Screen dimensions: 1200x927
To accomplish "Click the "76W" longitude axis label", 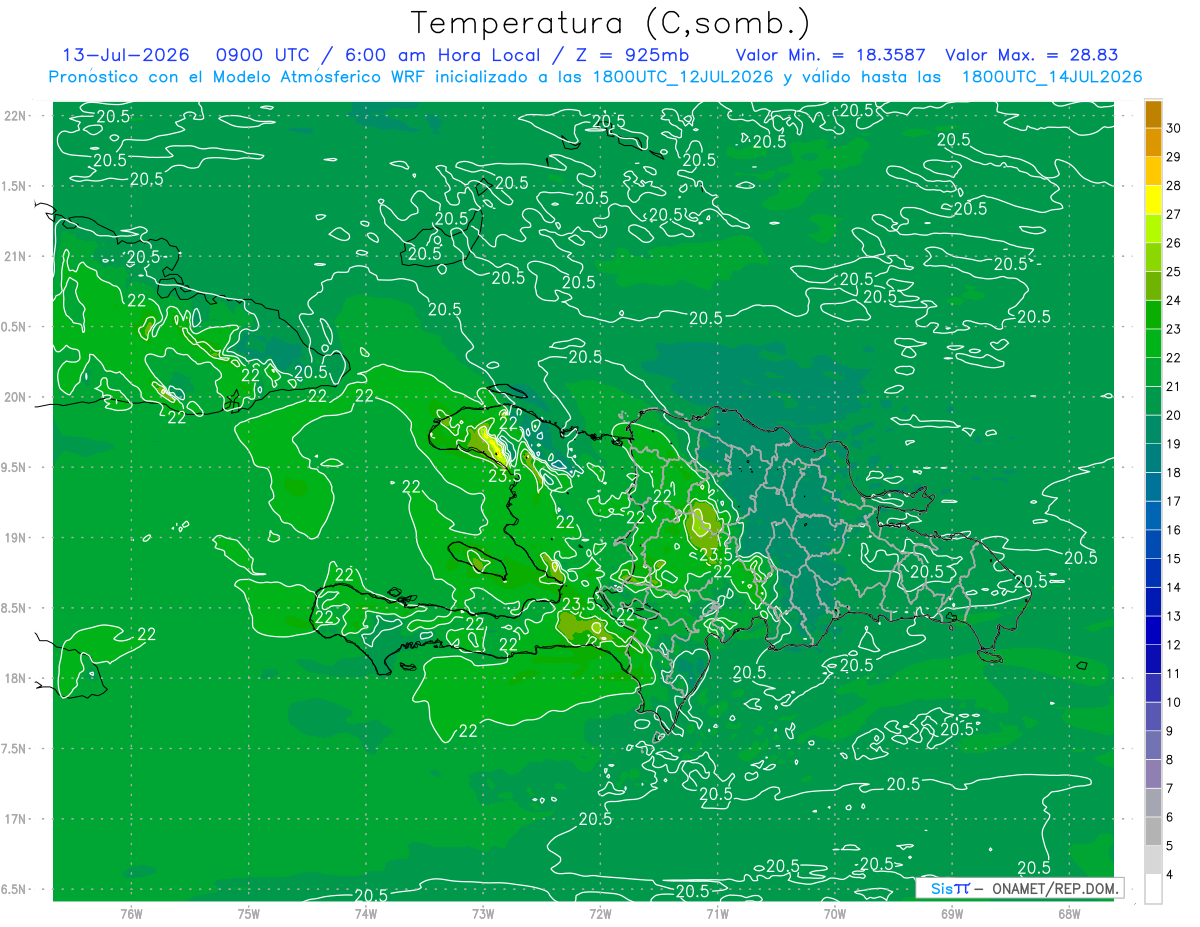I will coord(131,914).
